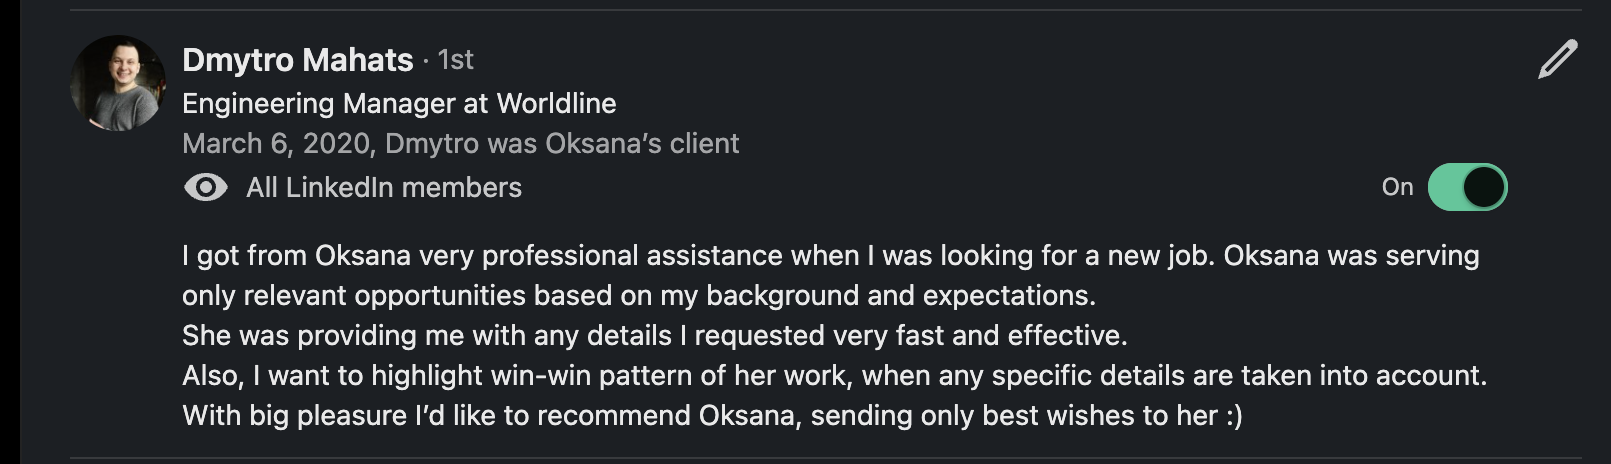Click the "Dmytro was Oksana's client" relationship text
Viewport: 1611px width, 464px height.
click(562, 144)
